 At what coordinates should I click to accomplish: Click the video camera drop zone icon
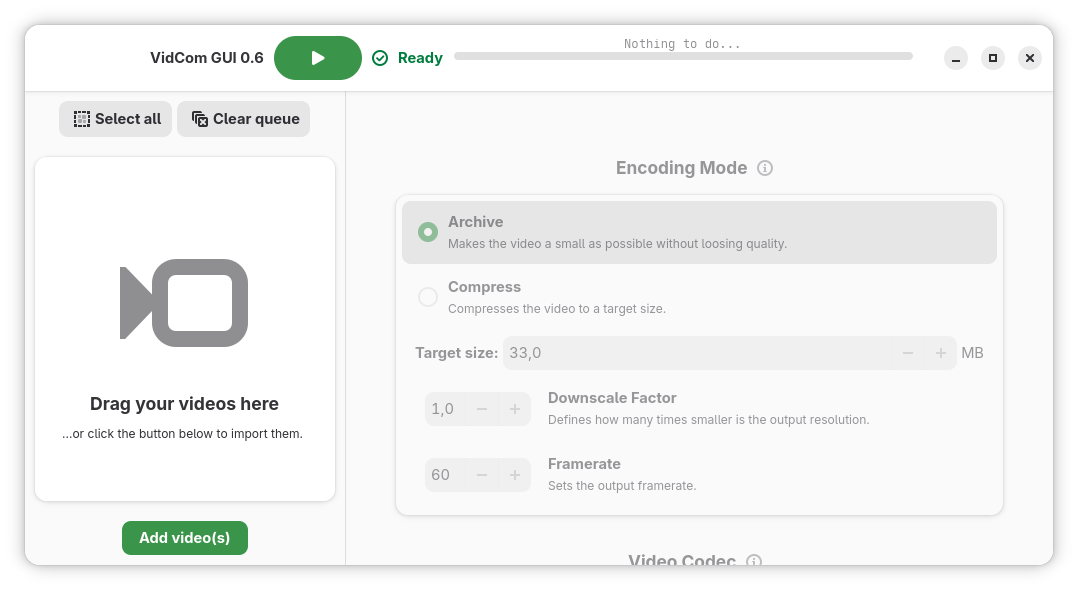pos(184,303)
